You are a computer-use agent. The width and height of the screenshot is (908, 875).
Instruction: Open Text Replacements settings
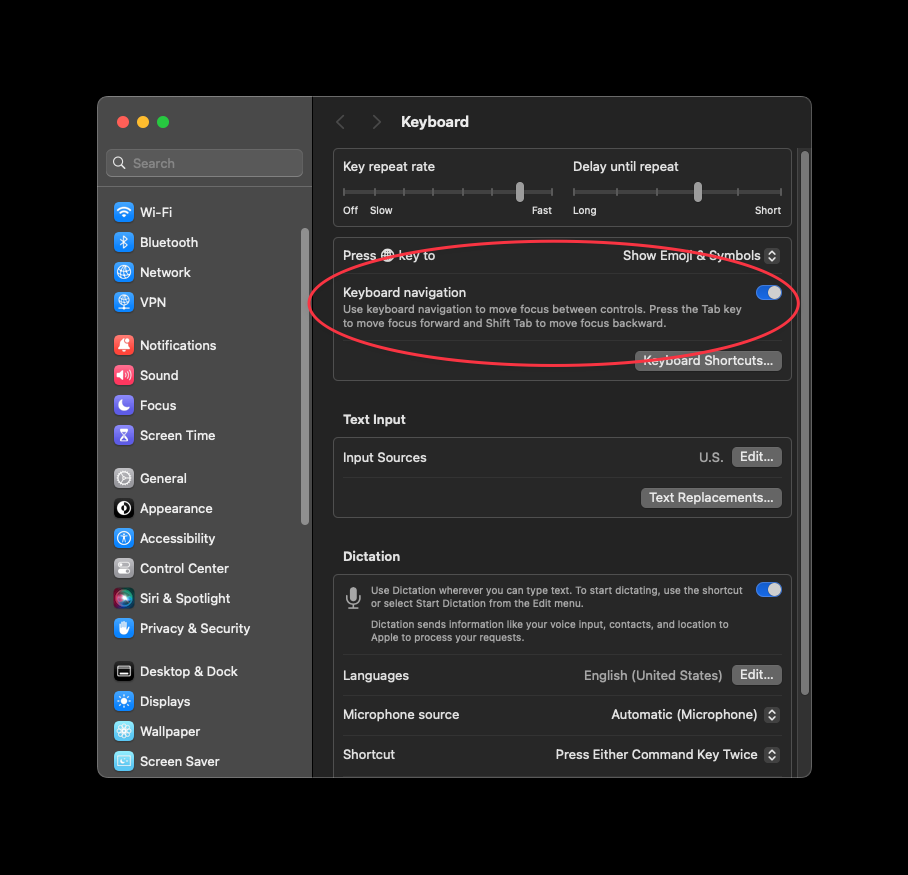[x=711, y=497]
